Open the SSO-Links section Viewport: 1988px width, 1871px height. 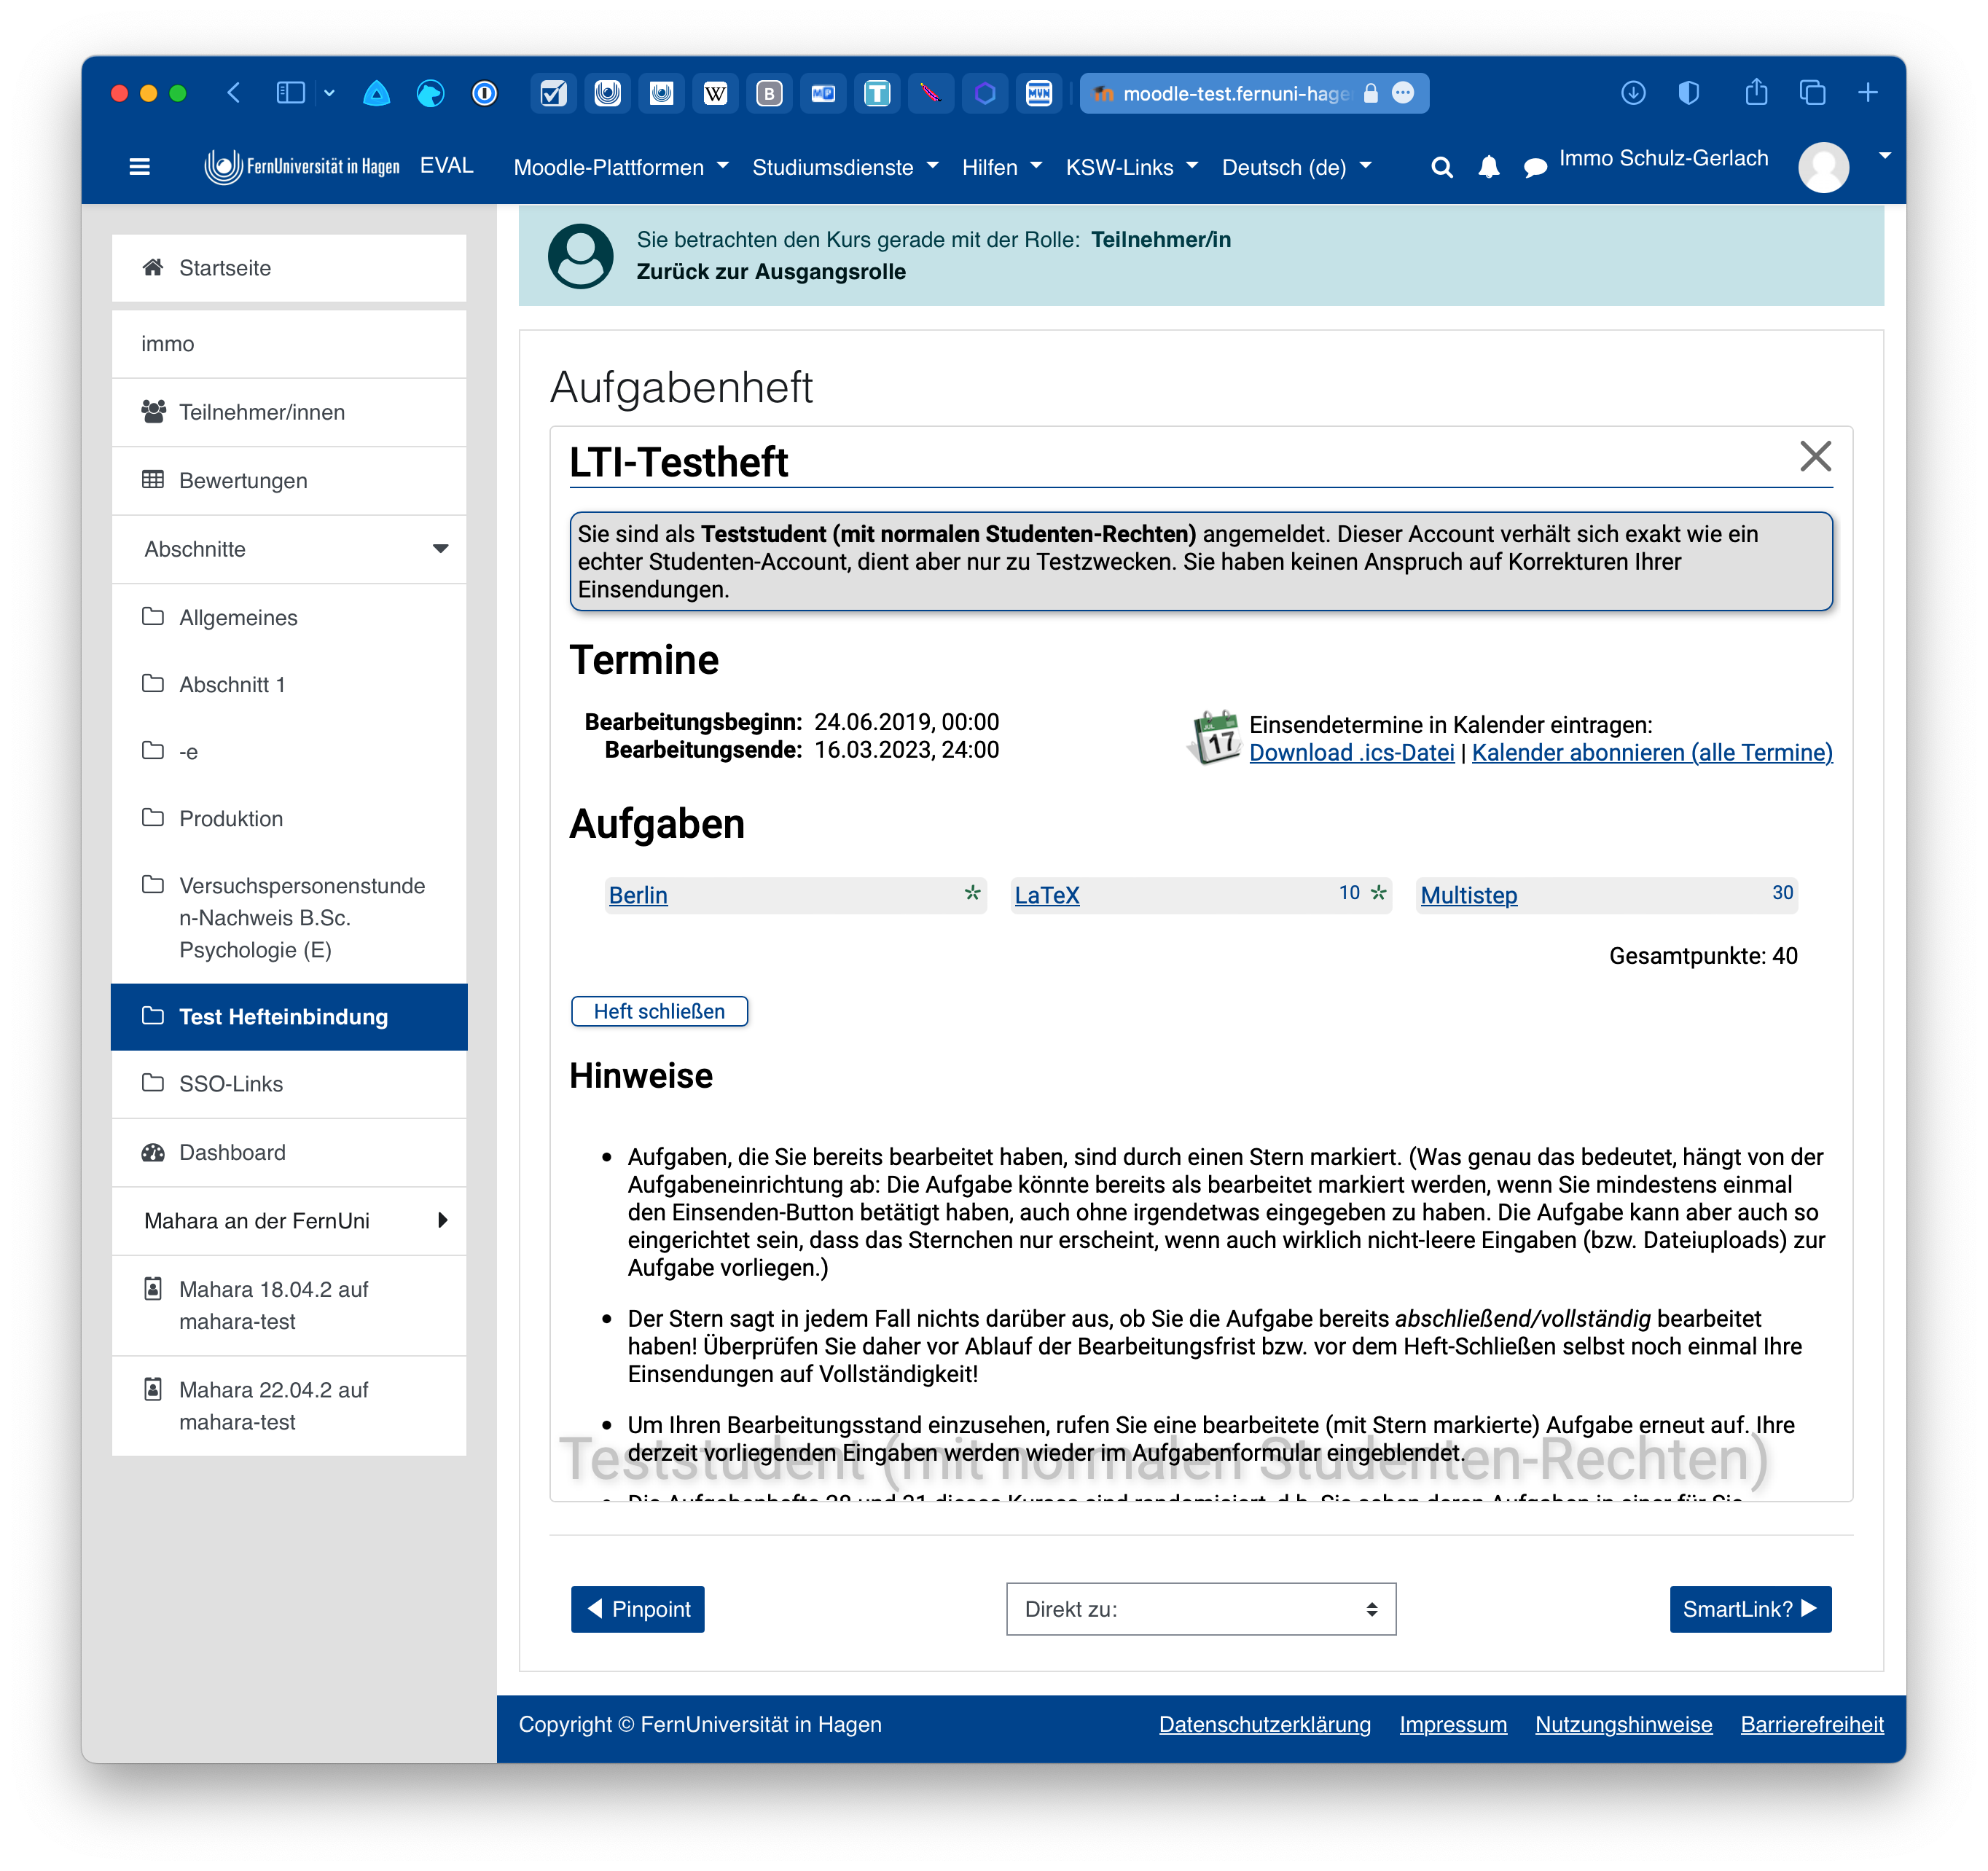pyautogui.click(x=289, y=1083)
